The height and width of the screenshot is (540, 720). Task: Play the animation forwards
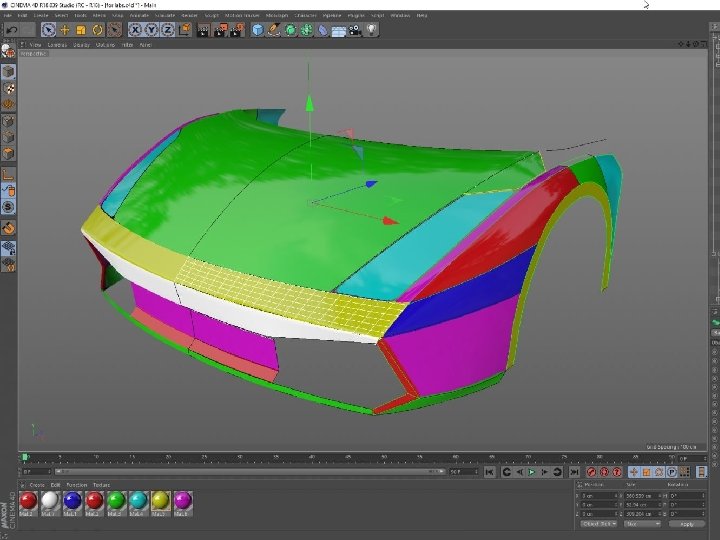coord(532,472)
